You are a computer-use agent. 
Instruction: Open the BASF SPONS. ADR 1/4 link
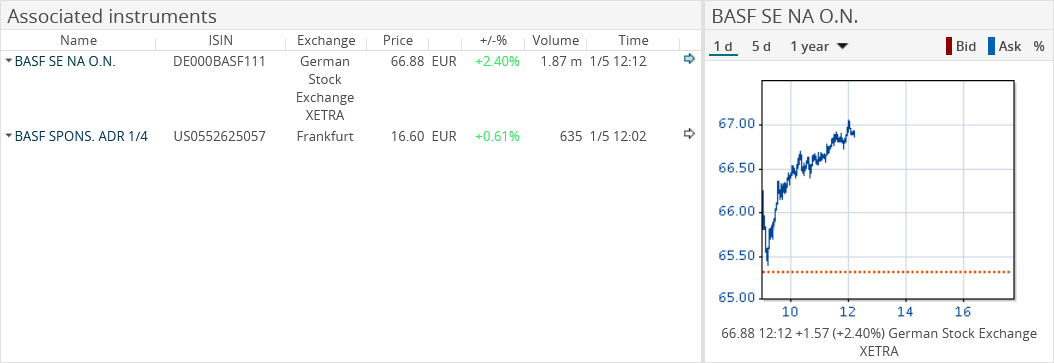(81, 136)
